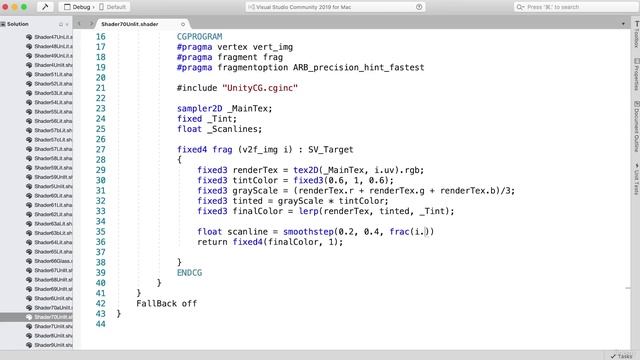The width and height of the screenshot is (640, 360).
Task: Click the Shader57bLit file icon
Action: click(x=29, y=130)
